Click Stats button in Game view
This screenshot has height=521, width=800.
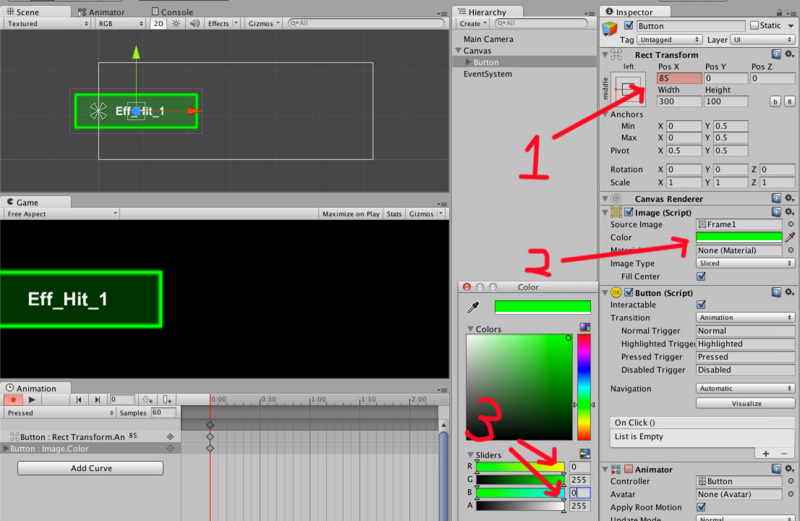click(394, 214)
